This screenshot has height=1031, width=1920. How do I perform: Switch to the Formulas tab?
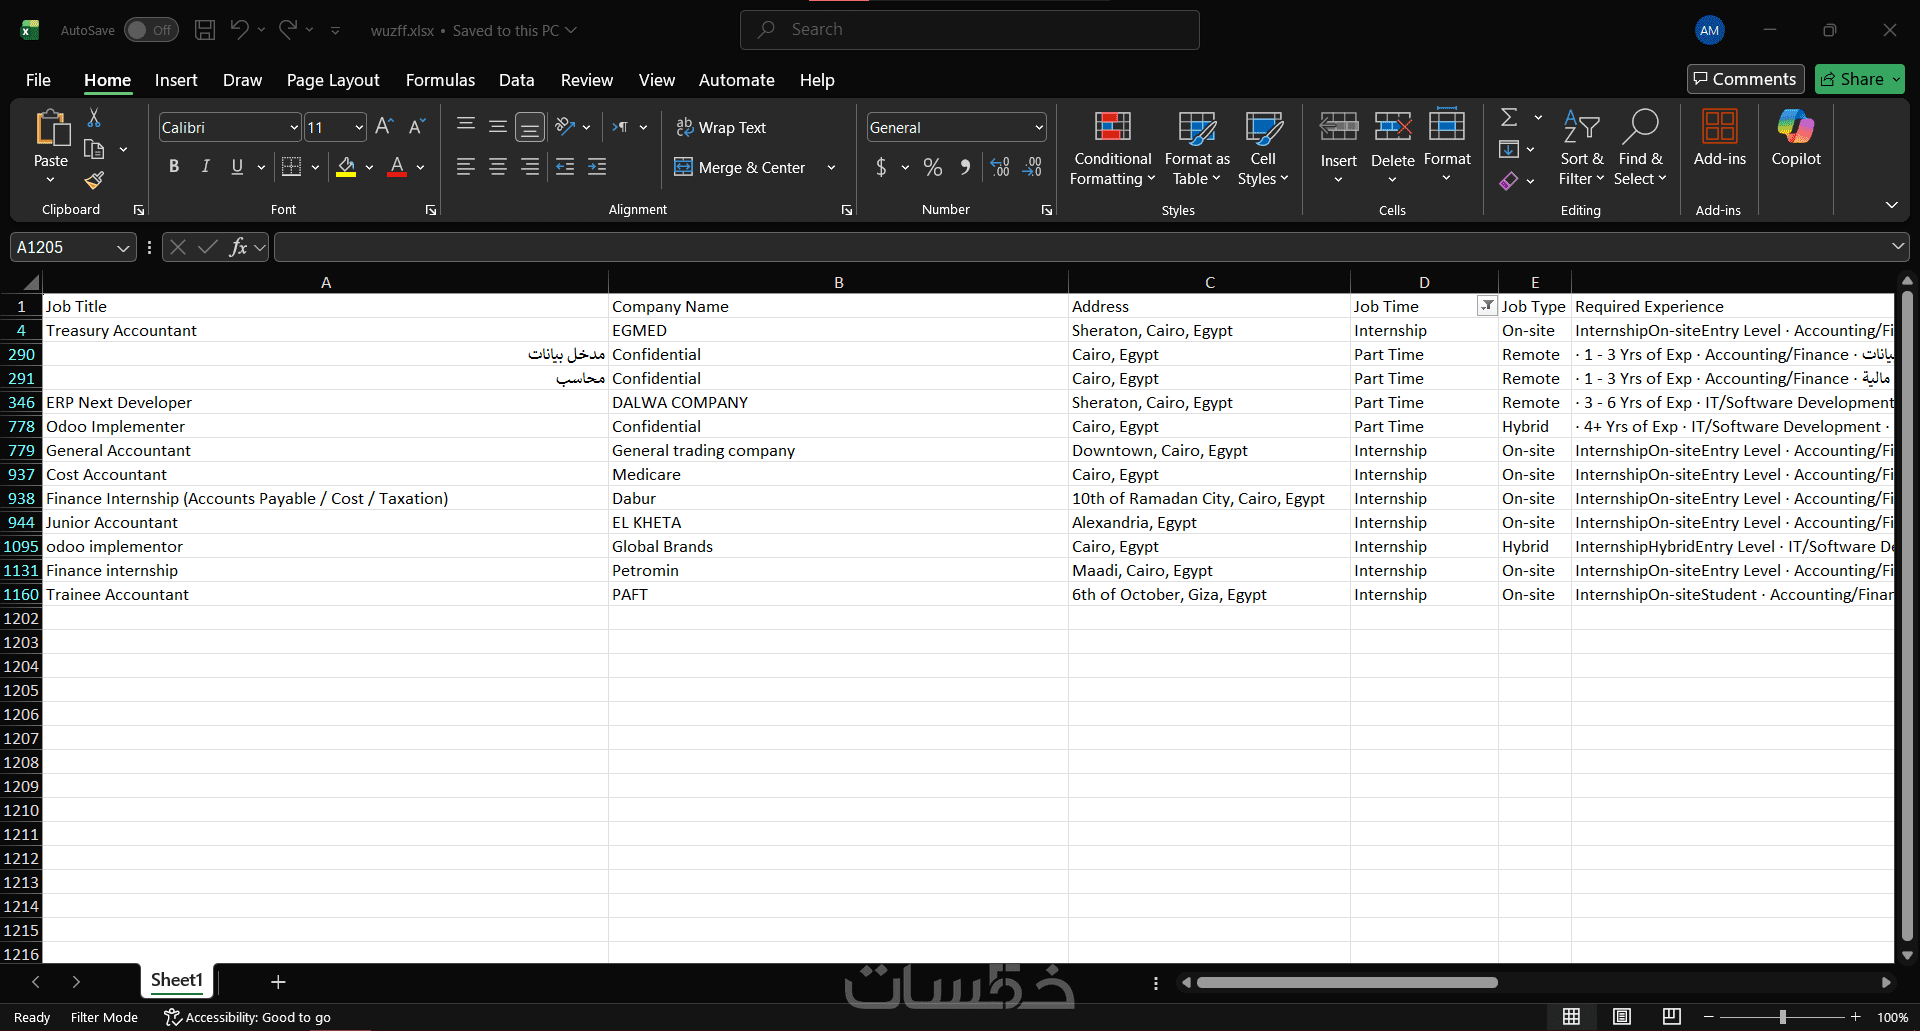[440, 80]
